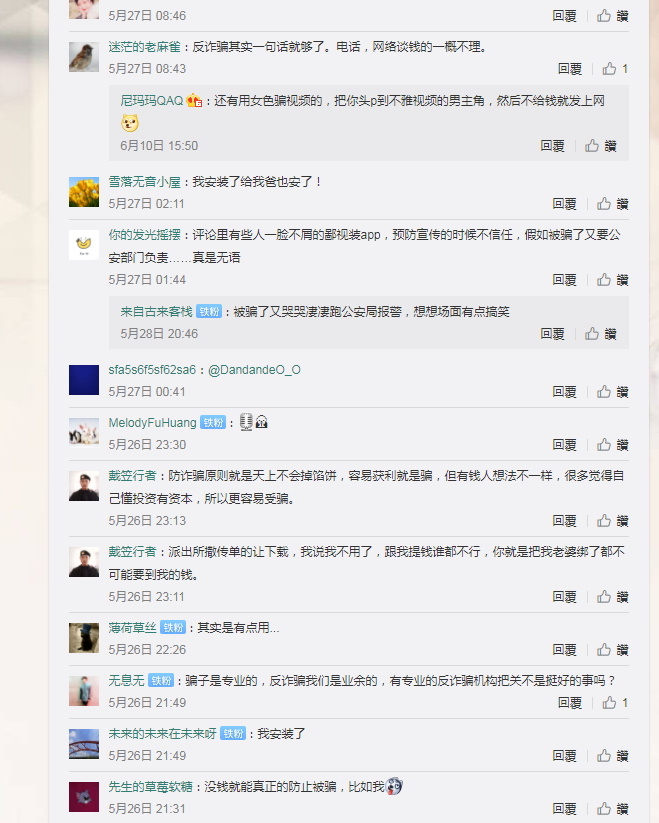Click the timestamp 5月28日 20:46
This screenshot has height=823, width=659.
(x=159, y=334)
